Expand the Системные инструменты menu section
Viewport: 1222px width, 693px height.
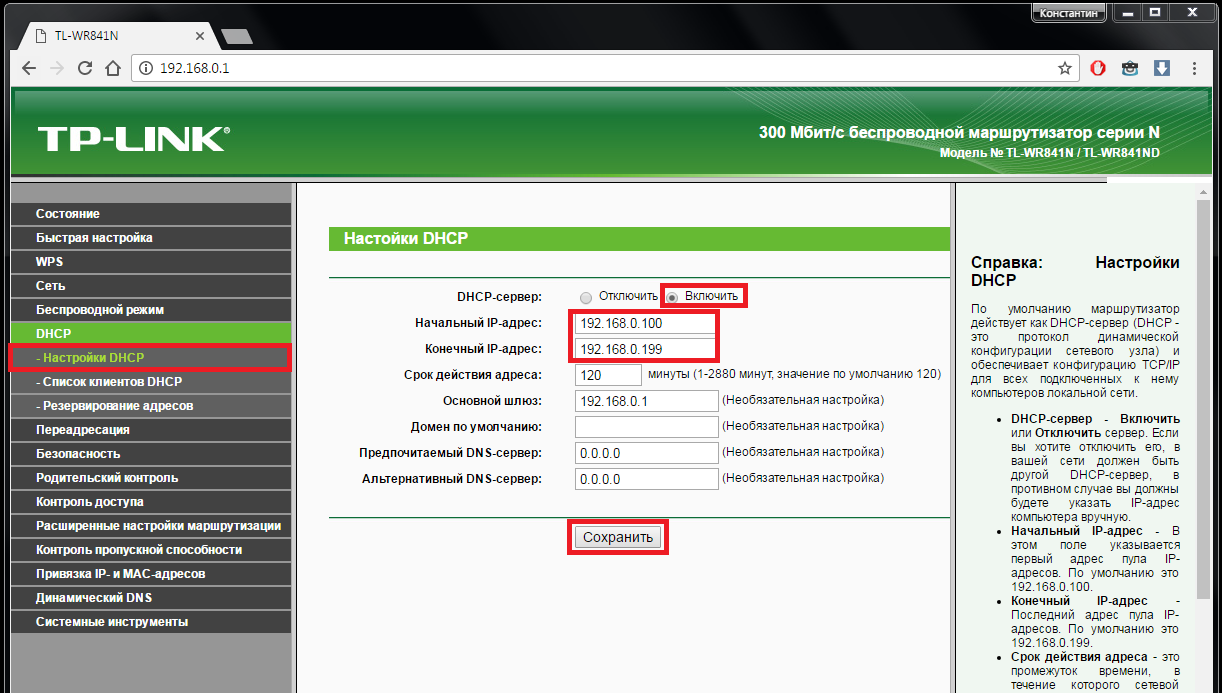(112, 622)
